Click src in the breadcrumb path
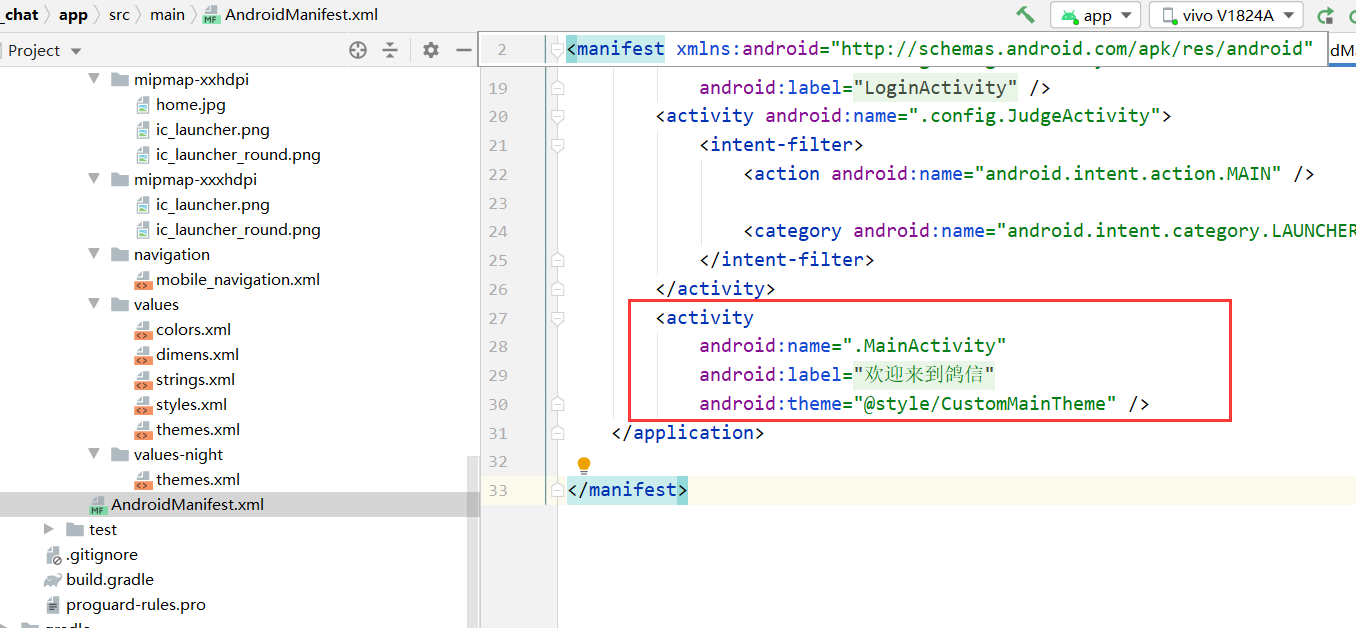Image resolution: width=1356 pixels, height=628 pixels. pos(121,15)
